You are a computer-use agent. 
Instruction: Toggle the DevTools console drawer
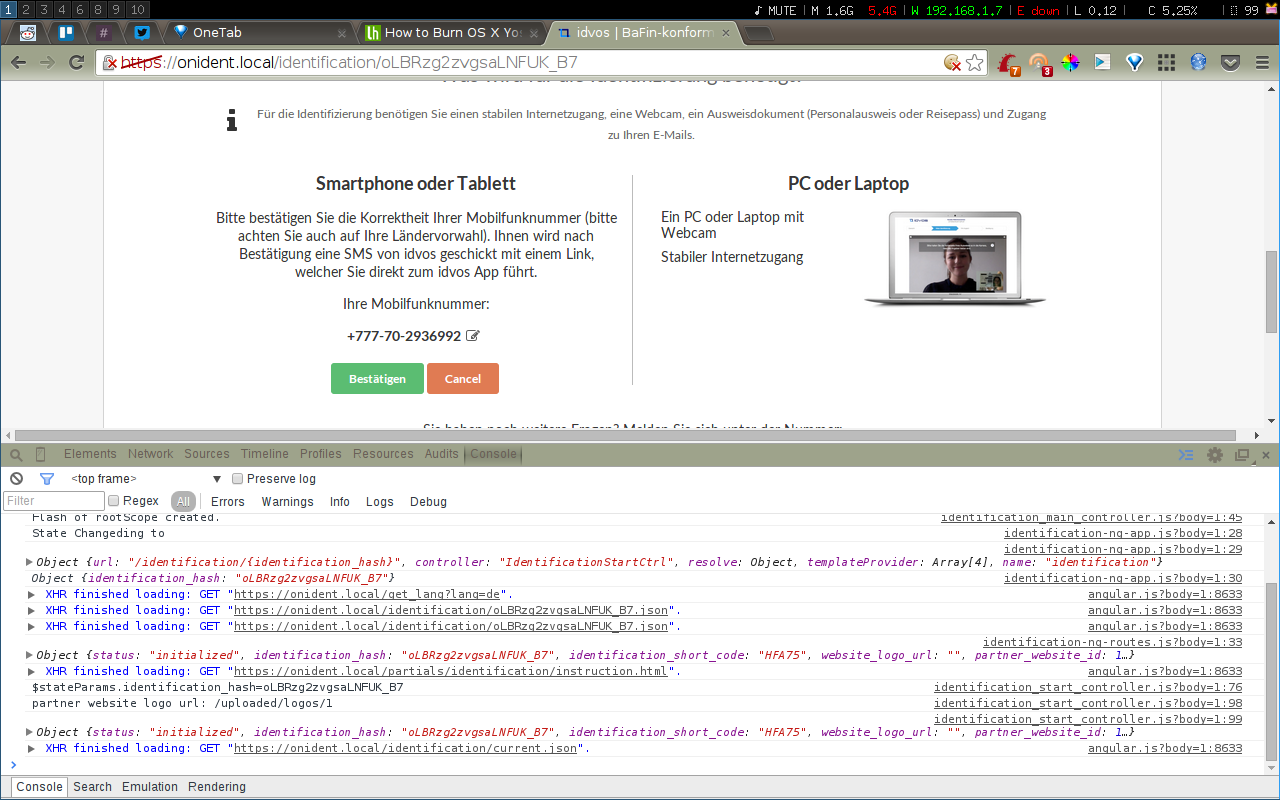tap(1186, 455)
